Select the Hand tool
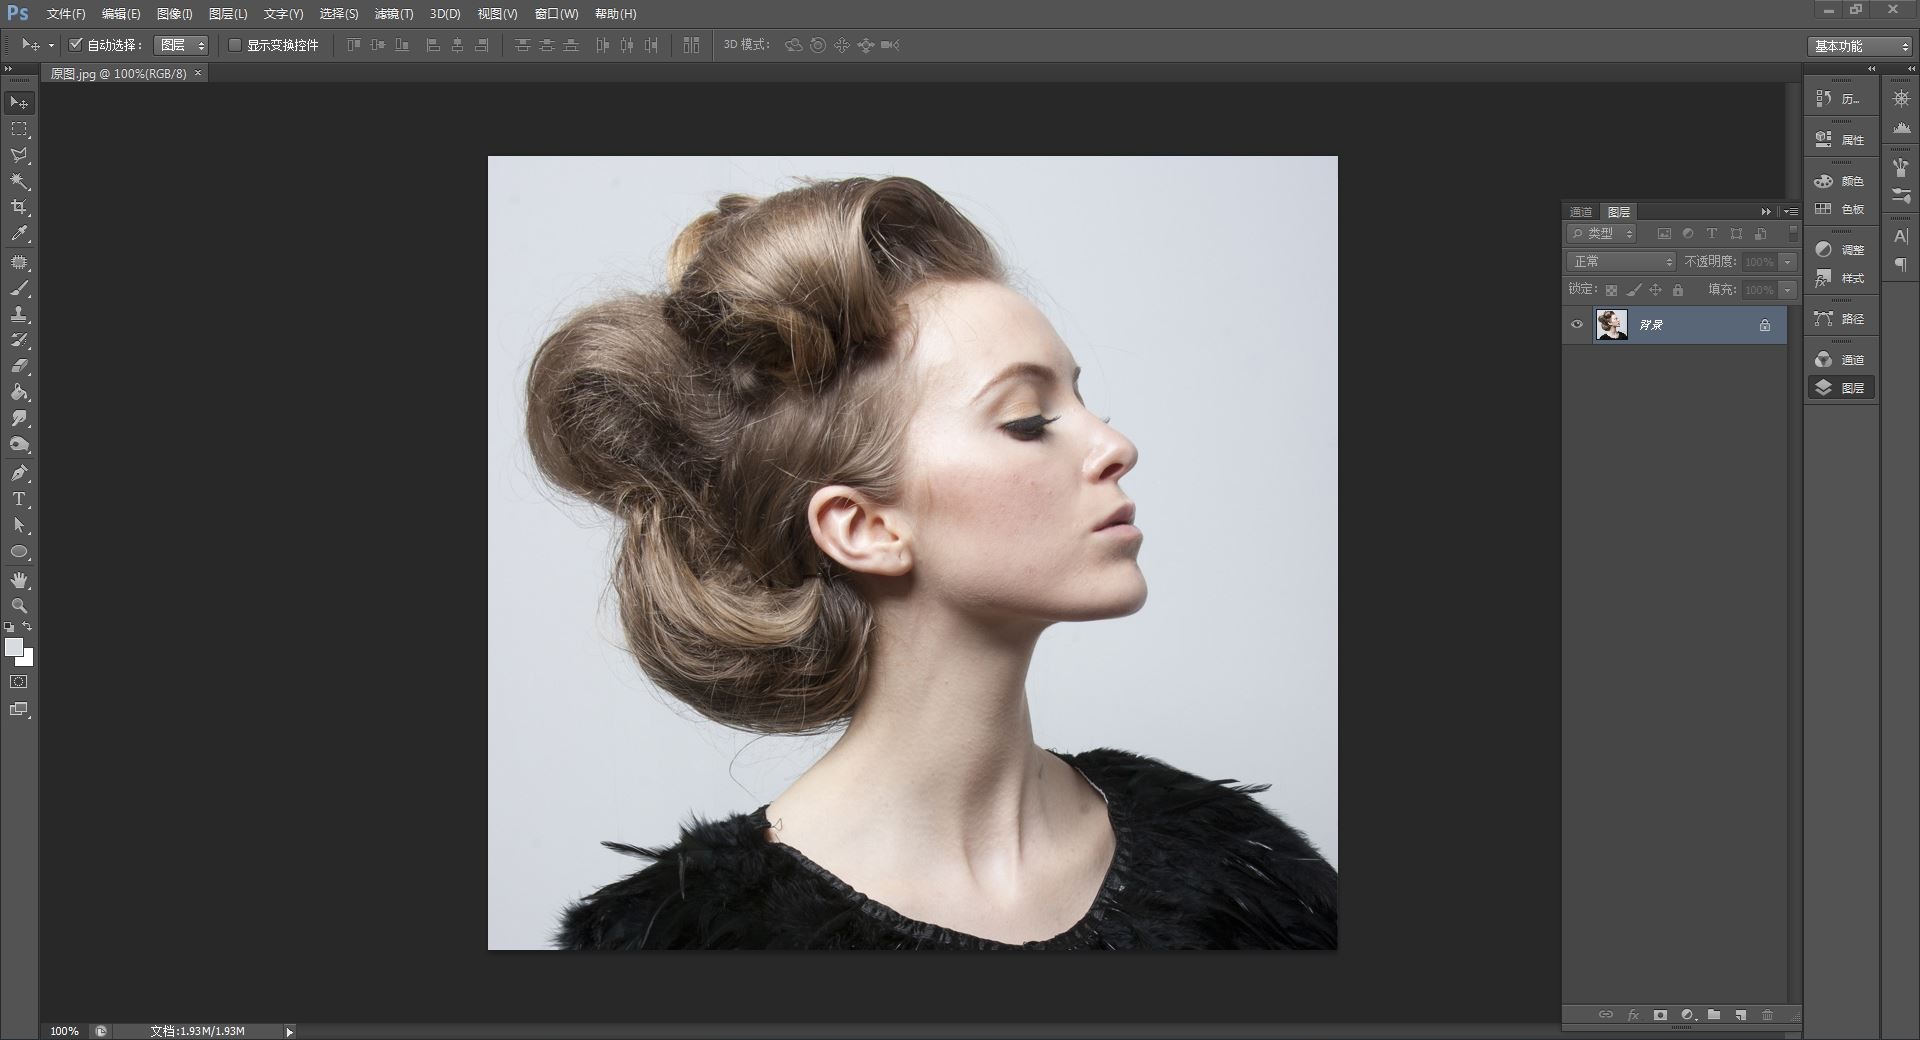This screenshot has width=1920, height=1040. (x=19, y=580)
